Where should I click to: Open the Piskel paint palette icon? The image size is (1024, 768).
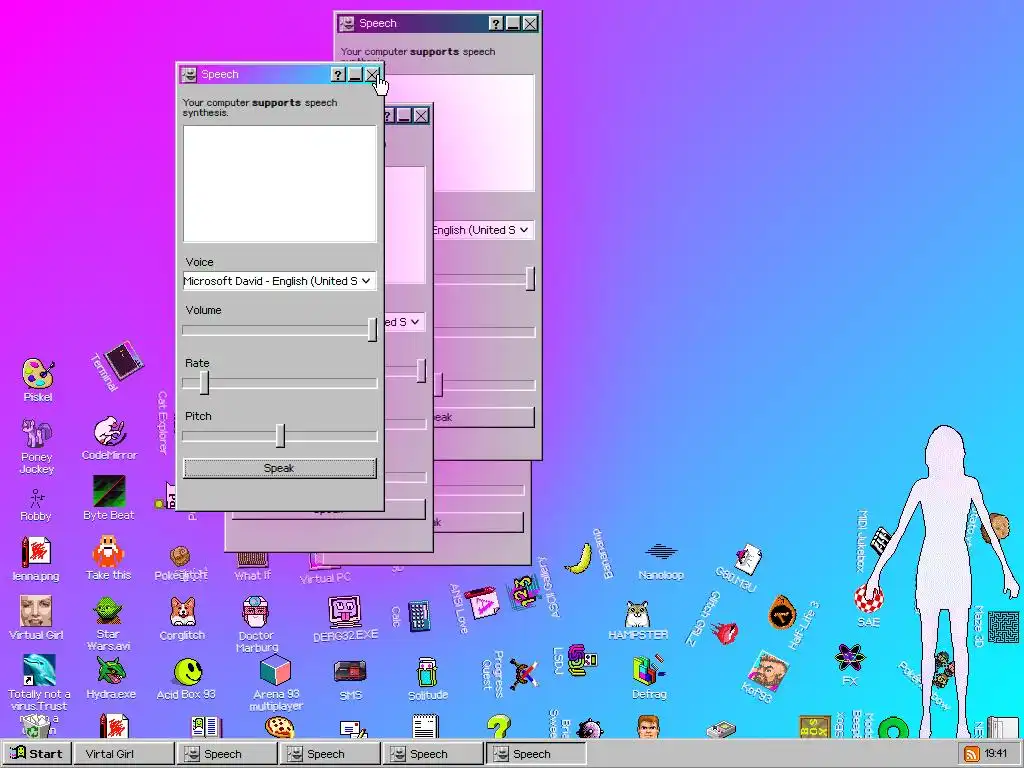(x=38, y=374)
